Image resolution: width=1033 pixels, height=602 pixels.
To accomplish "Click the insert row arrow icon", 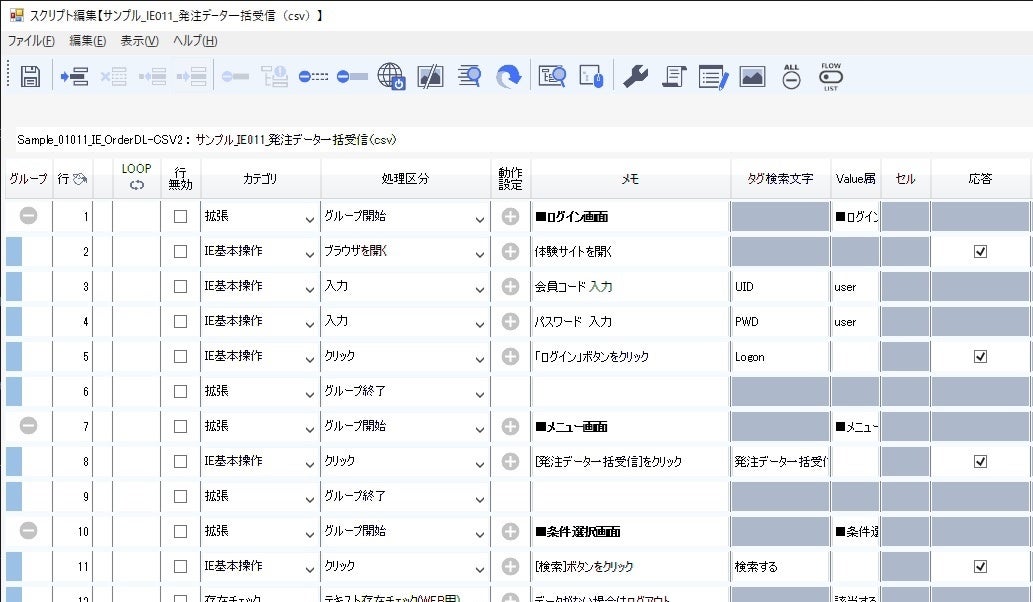I will 74,76.
